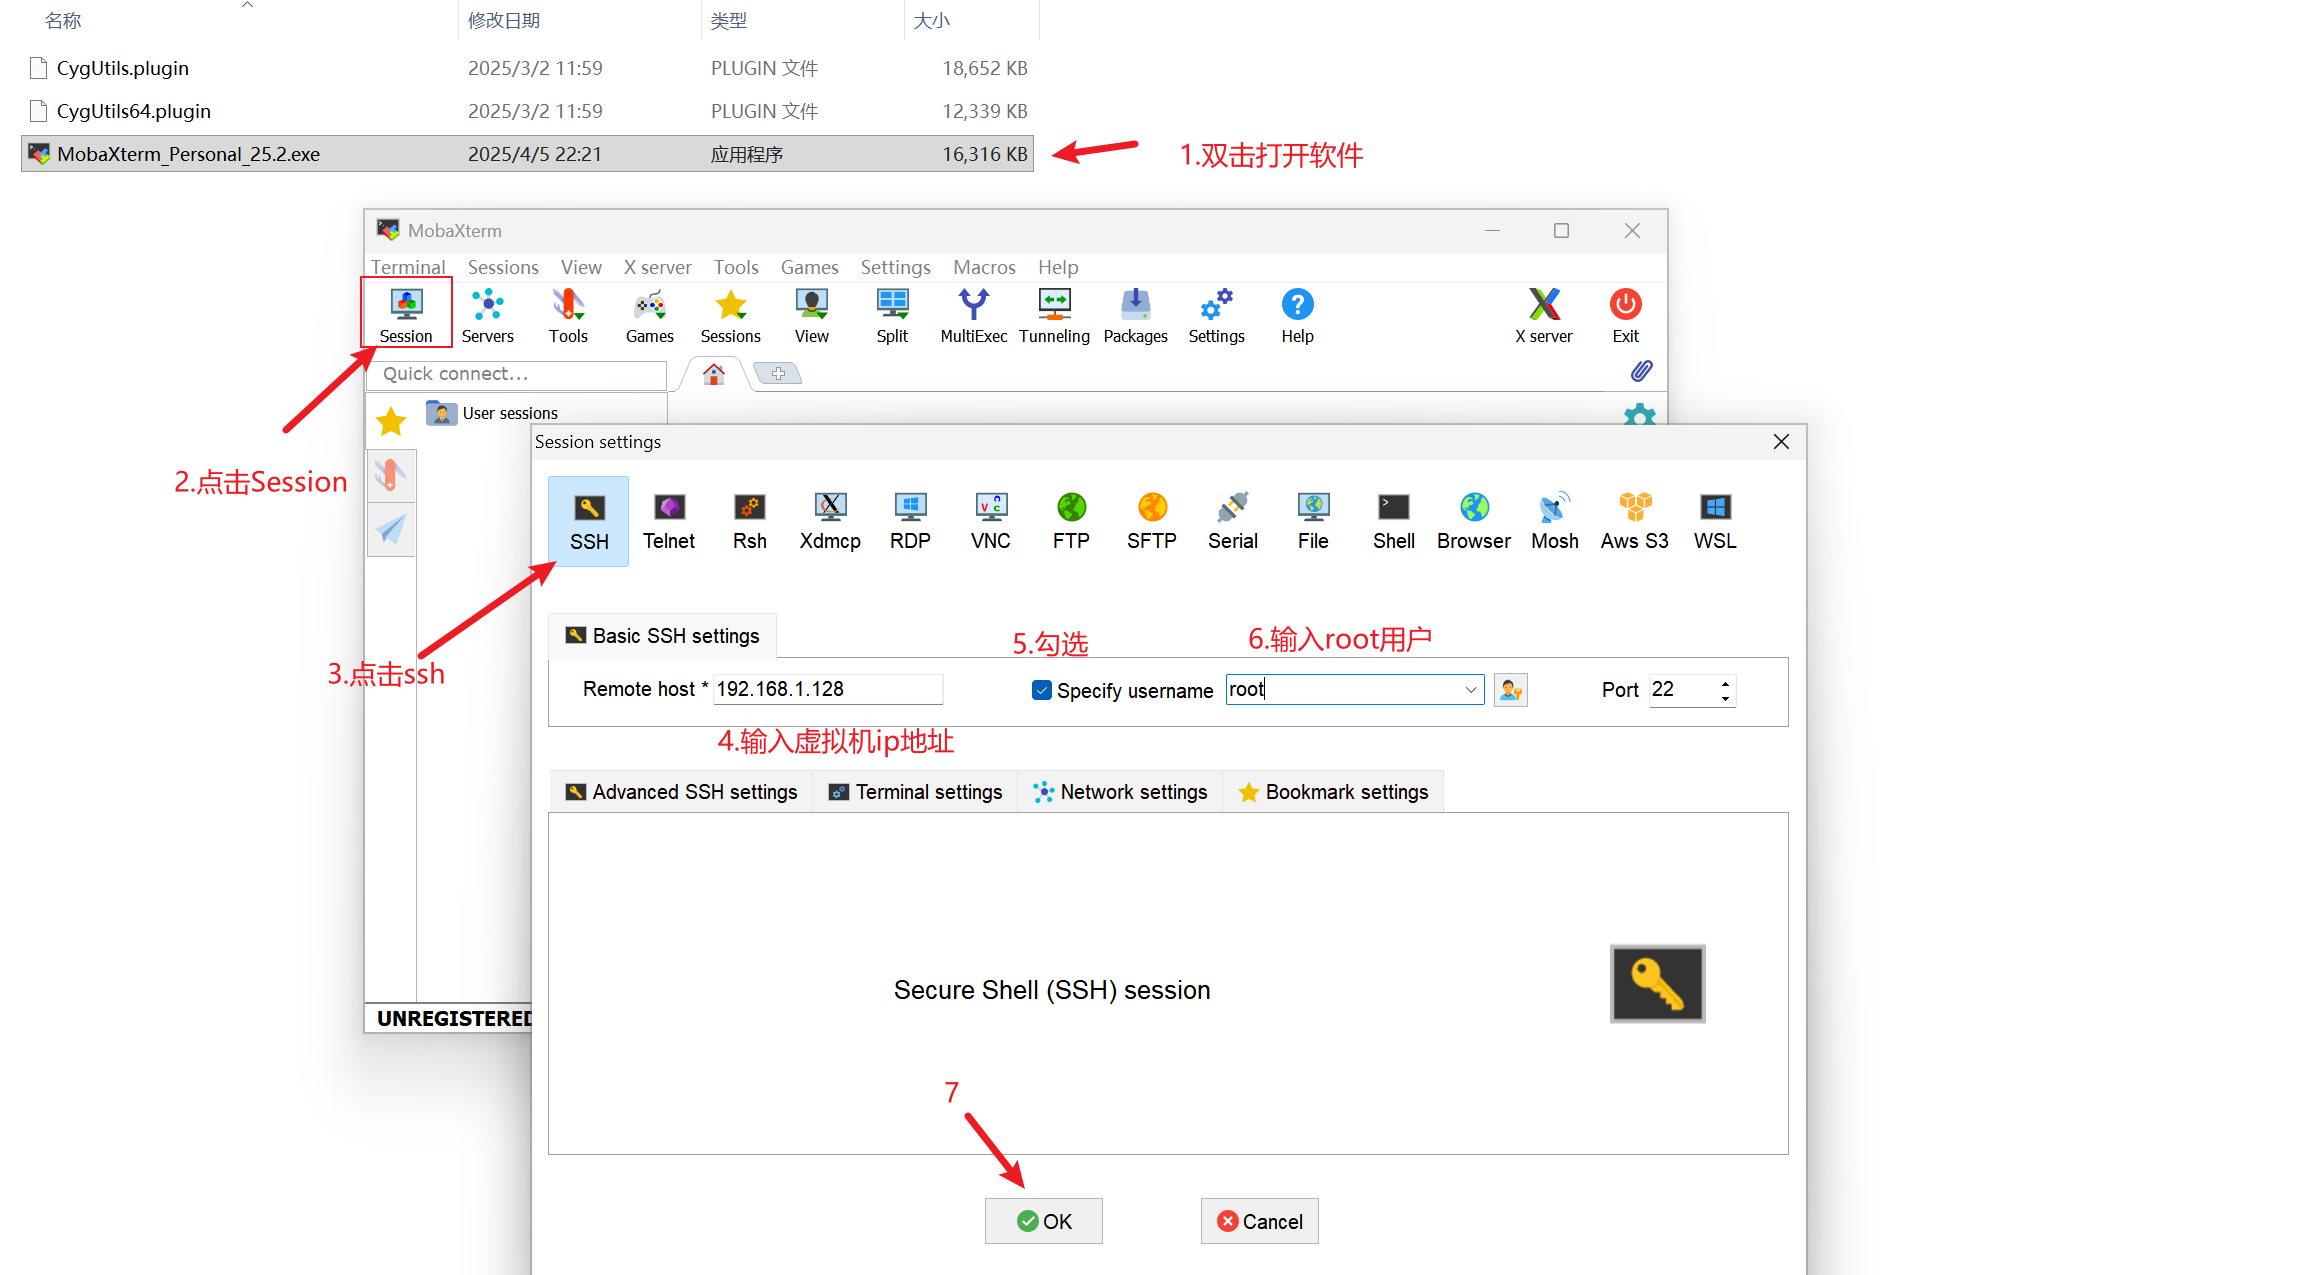Select the Browser session type

1474,521
